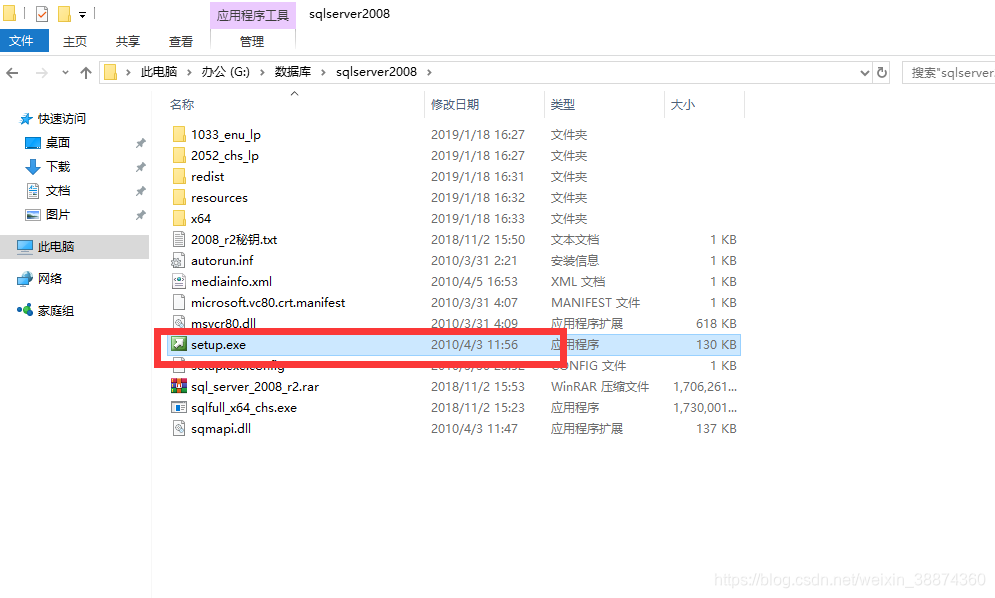This screenshot has height=598, width=995.
Task: Switch to the 共享 ribbon tab
Action: (128, 41)
